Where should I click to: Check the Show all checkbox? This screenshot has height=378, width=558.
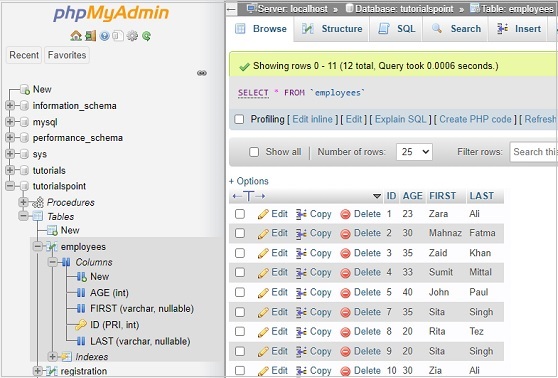(x=254, y=152)
